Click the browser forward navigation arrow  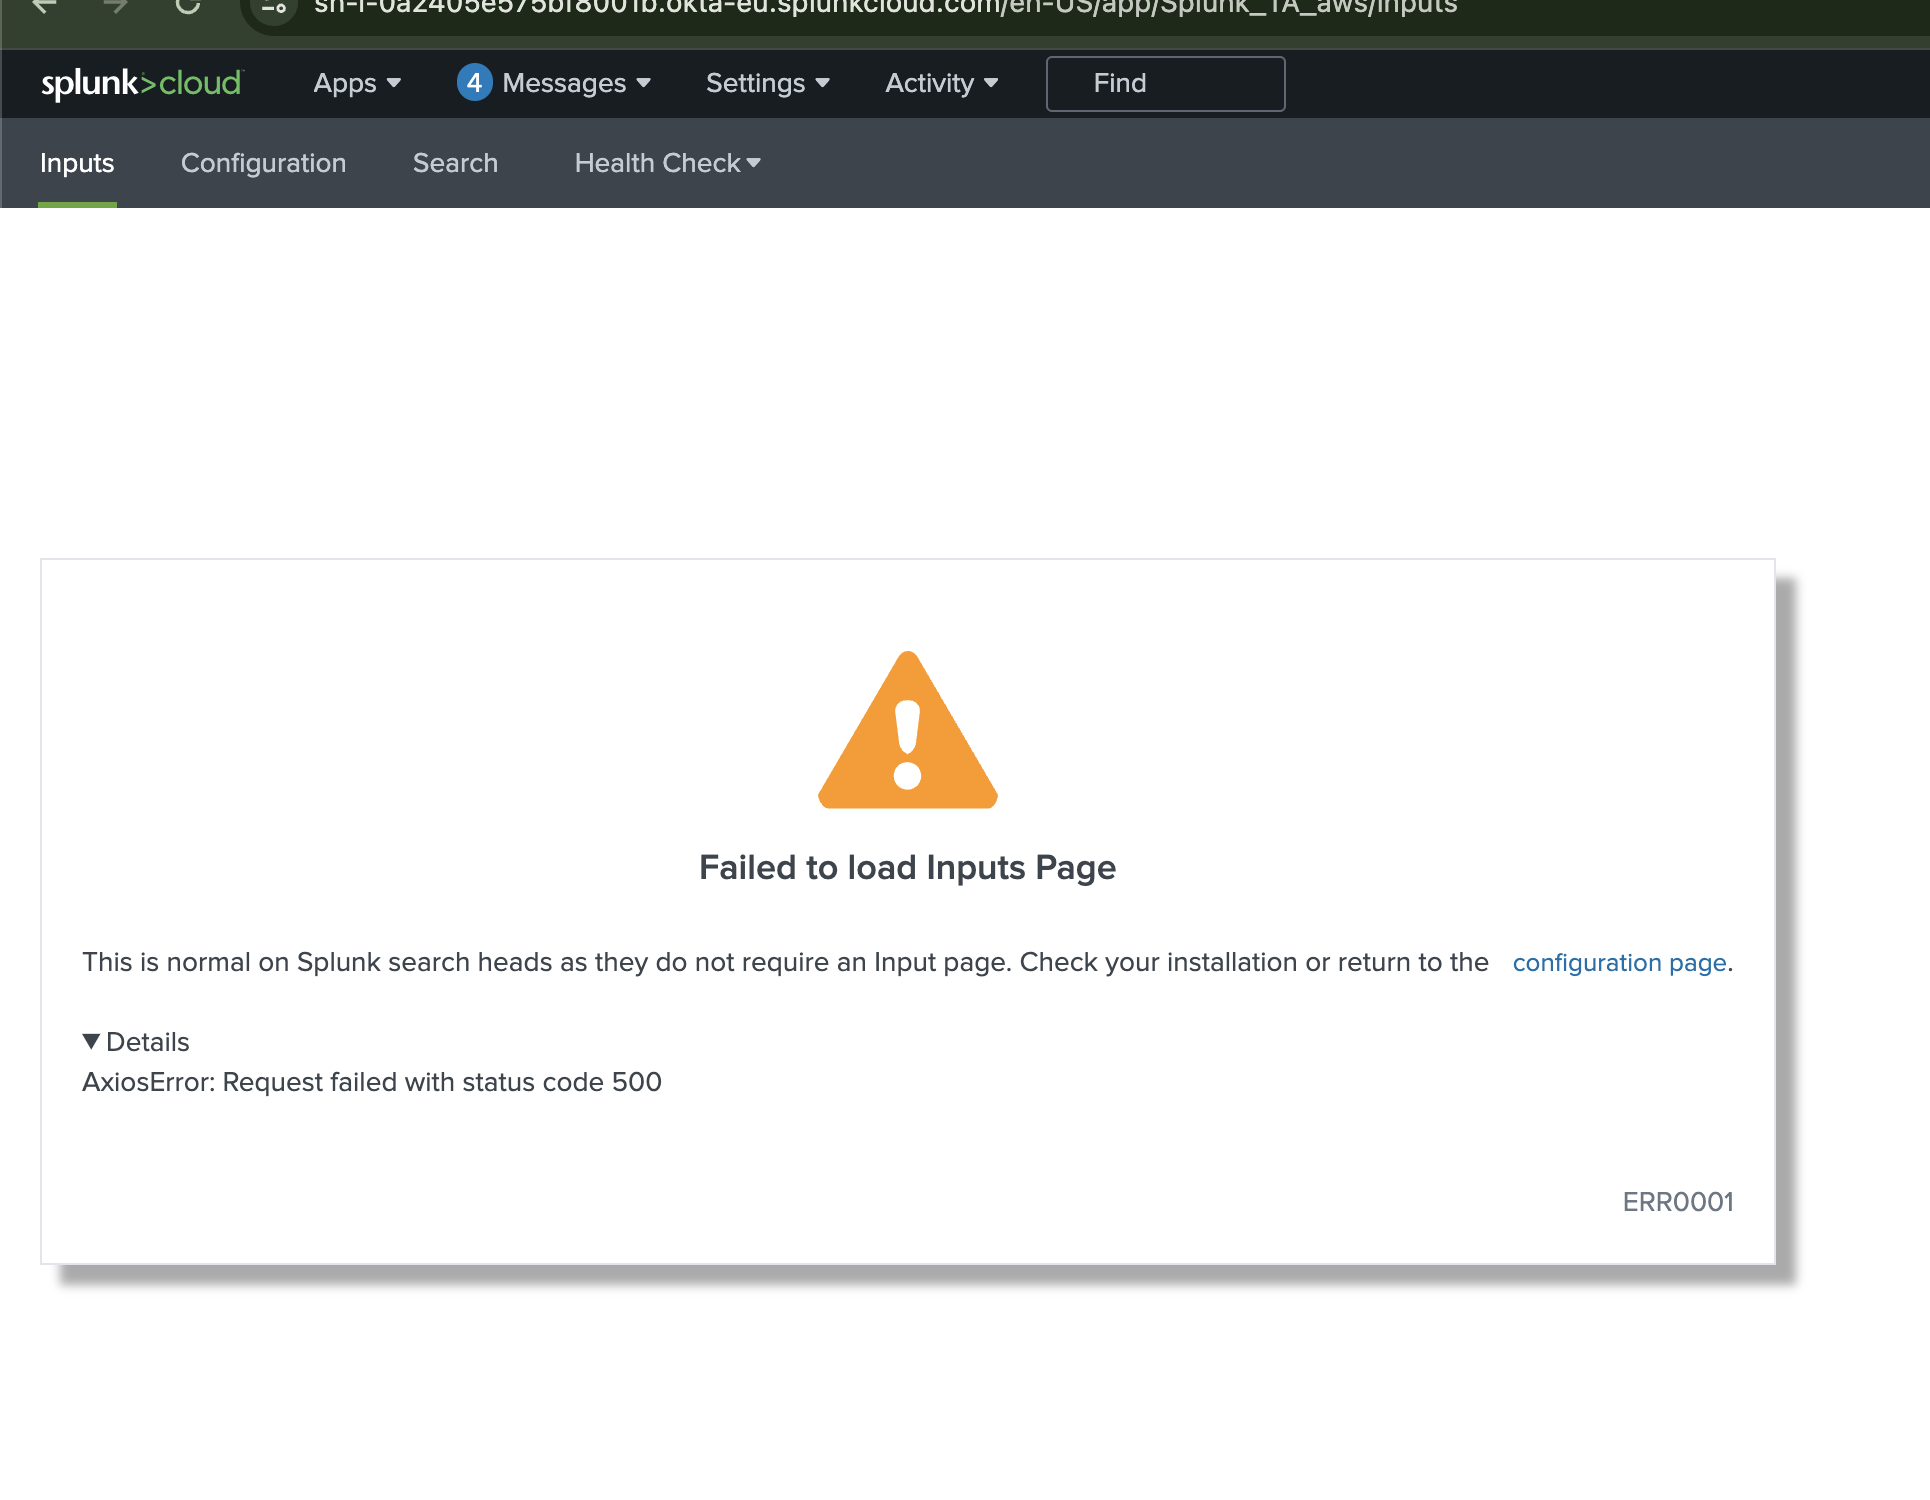click(116, 8)
